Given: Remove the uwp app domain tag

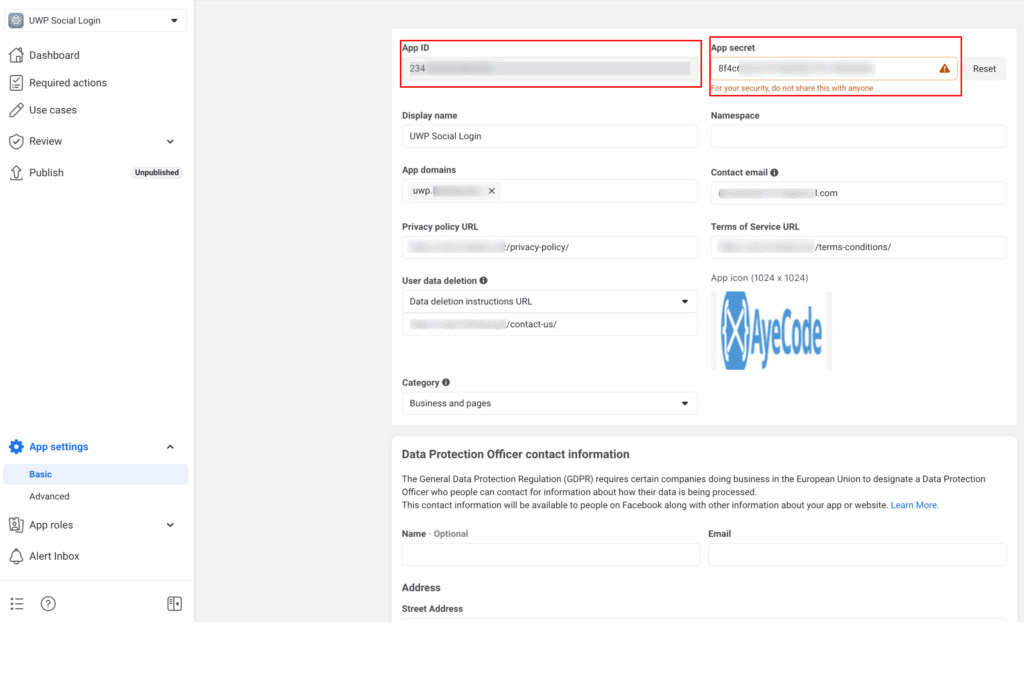Looking at the screenshot, I should point(491,191).
